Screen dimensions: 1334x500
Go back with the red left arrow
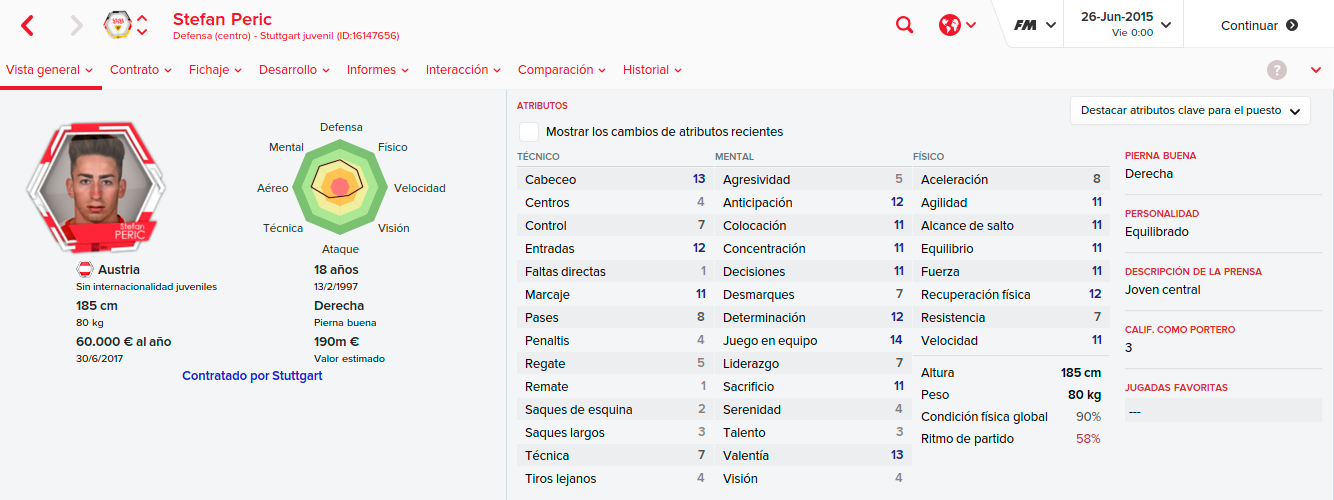(x=27, y=25)
